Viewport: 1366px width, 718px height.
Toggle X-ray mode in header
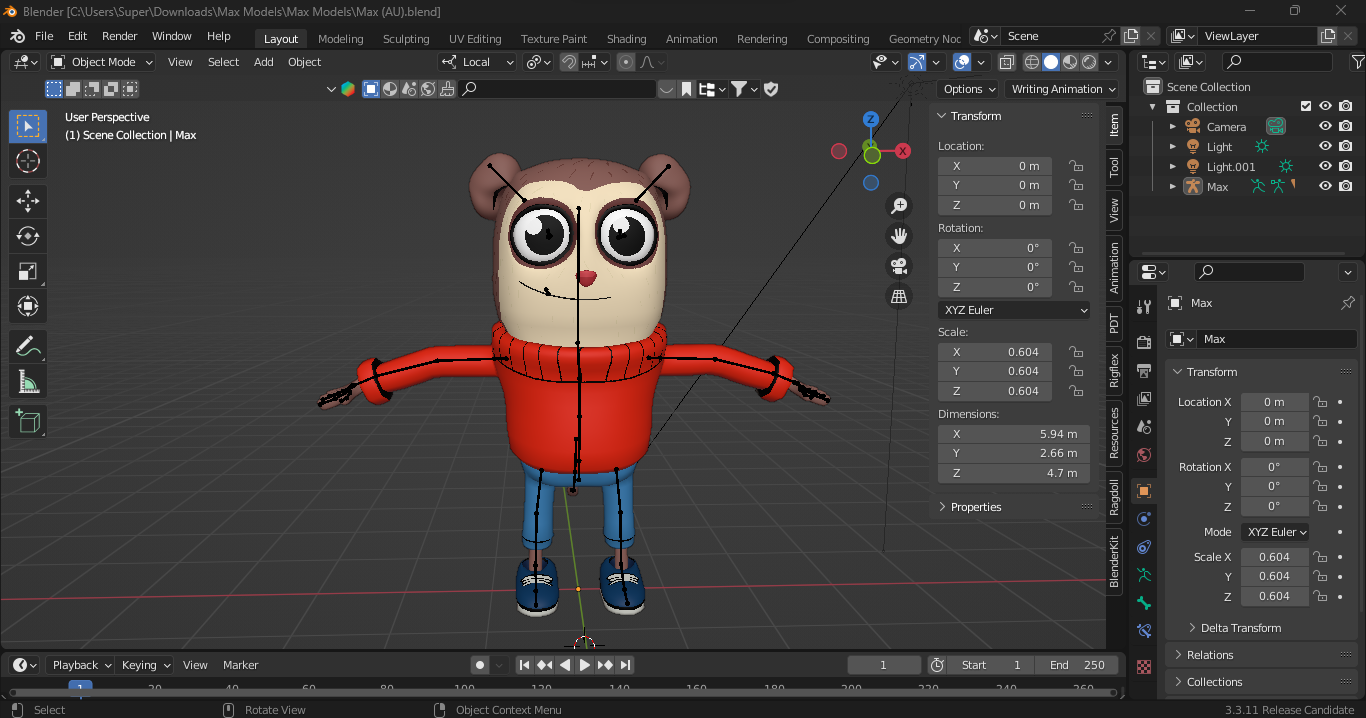pyautogui.click(x=1006, y=62)
